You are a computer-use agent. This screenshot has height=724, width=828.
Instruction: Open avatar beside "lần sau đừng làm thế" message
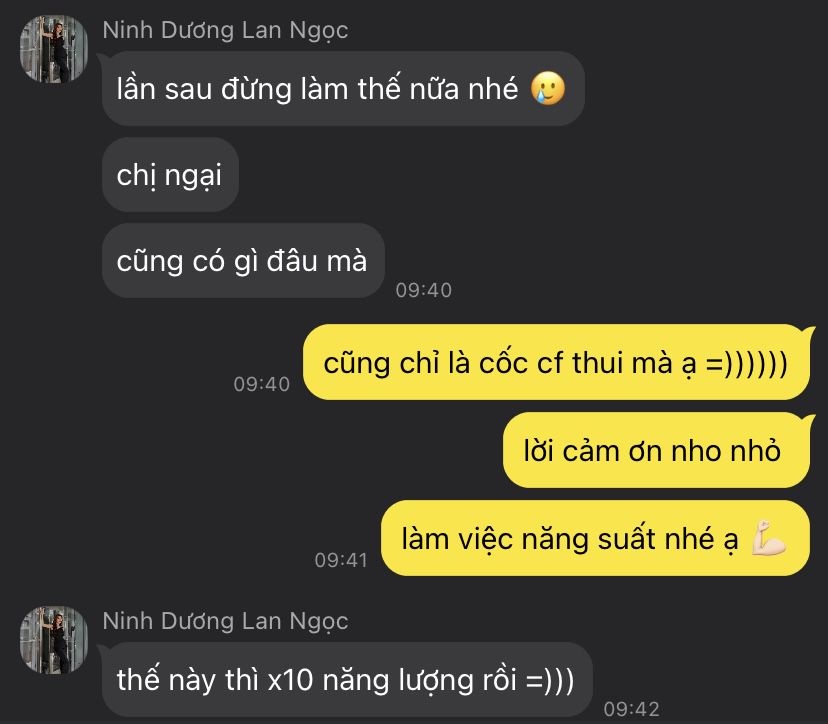coord(54,49)
